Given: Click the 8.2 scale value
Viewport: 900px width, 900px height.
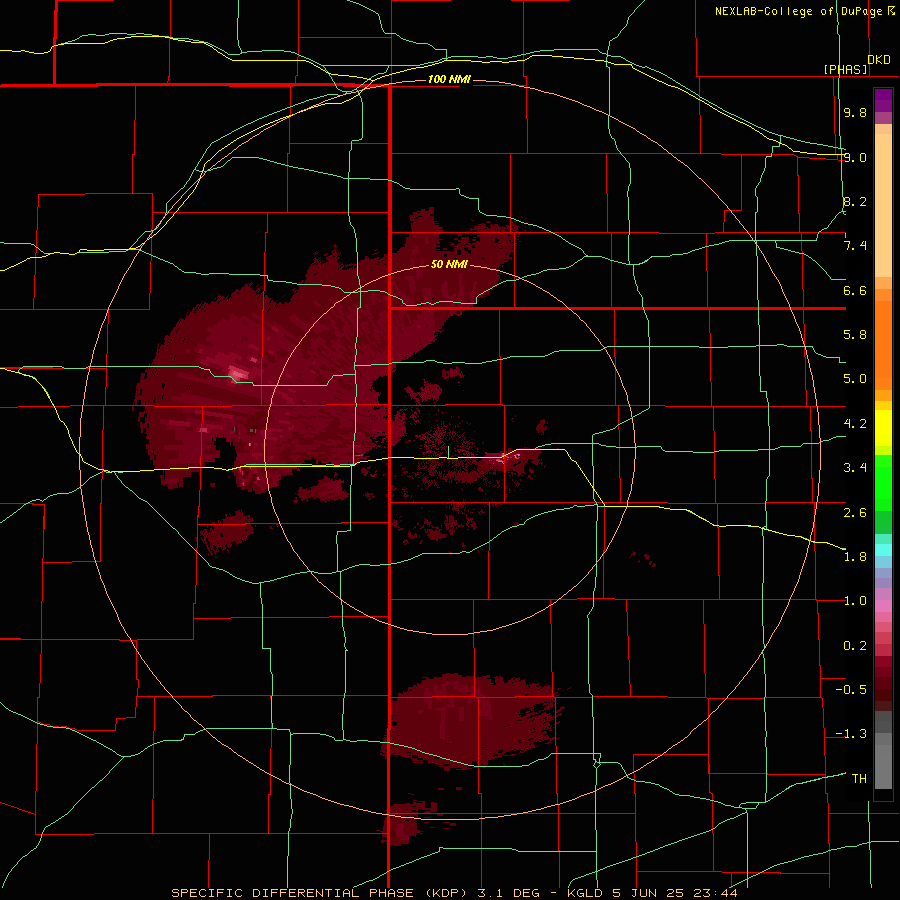Looking at the screenshot, I should (x=855, y=201).
